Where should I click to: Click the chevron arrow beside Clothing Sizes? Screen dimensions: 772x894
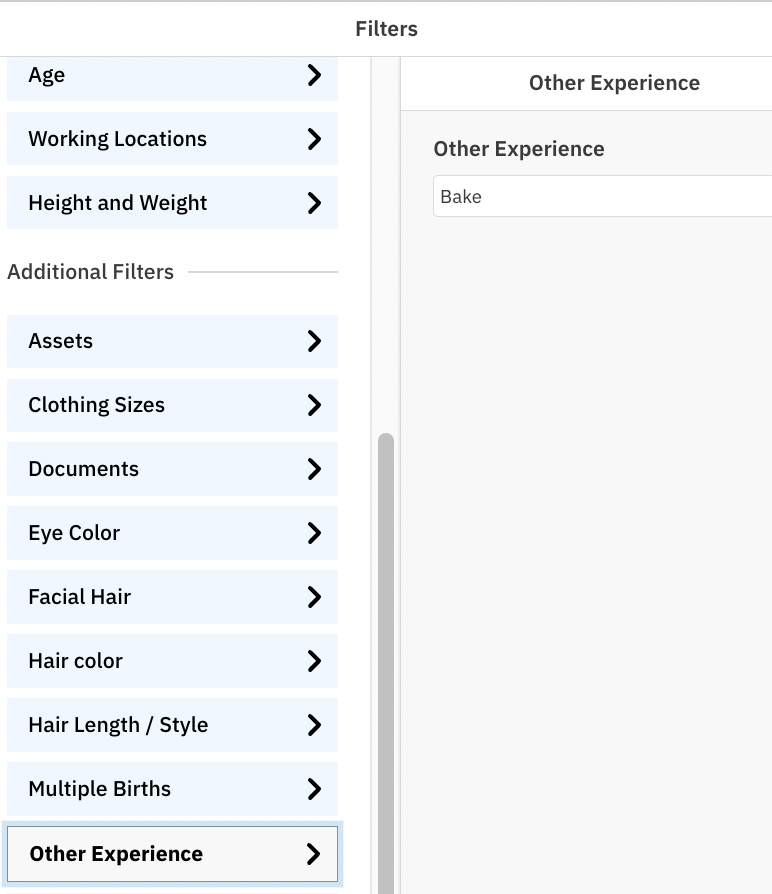314,405
